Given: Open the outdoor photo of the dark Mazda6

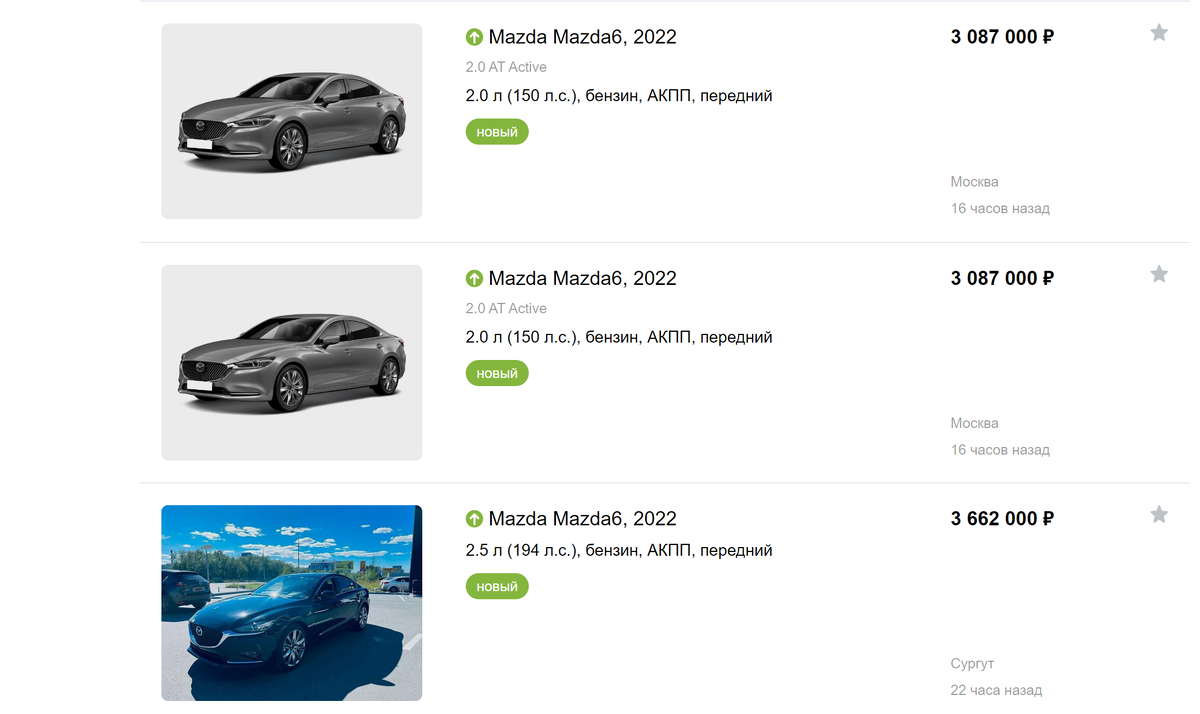Looking at the screenshot, I should 292,603.
